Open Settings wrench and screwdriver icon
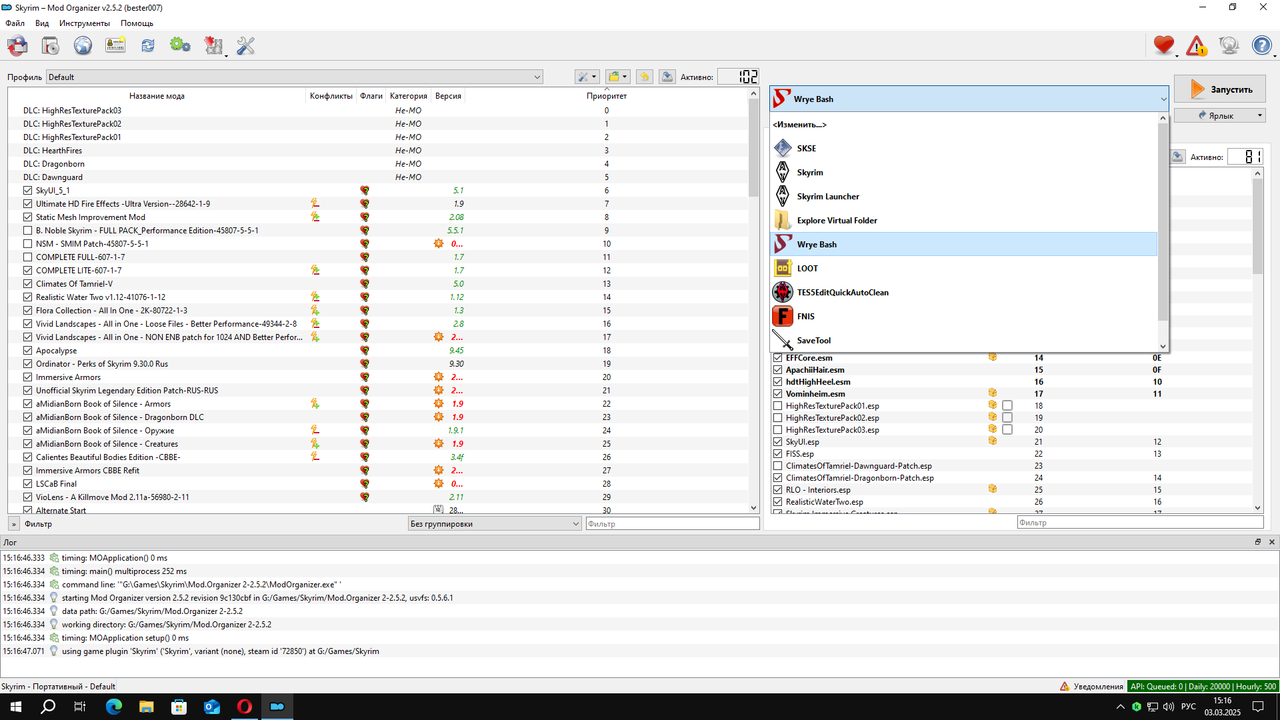 pyautogui.click(x=245, y=46)
